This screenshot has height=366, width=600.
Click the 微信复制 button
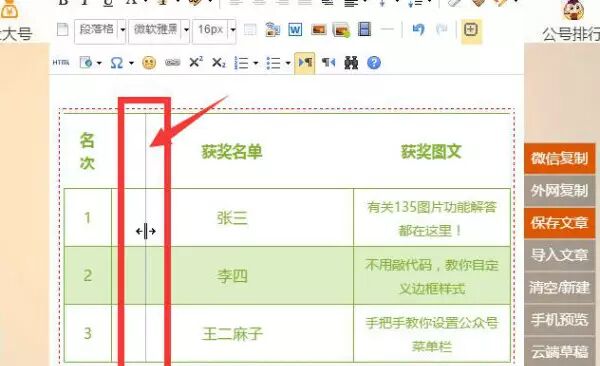pos(559,158)
